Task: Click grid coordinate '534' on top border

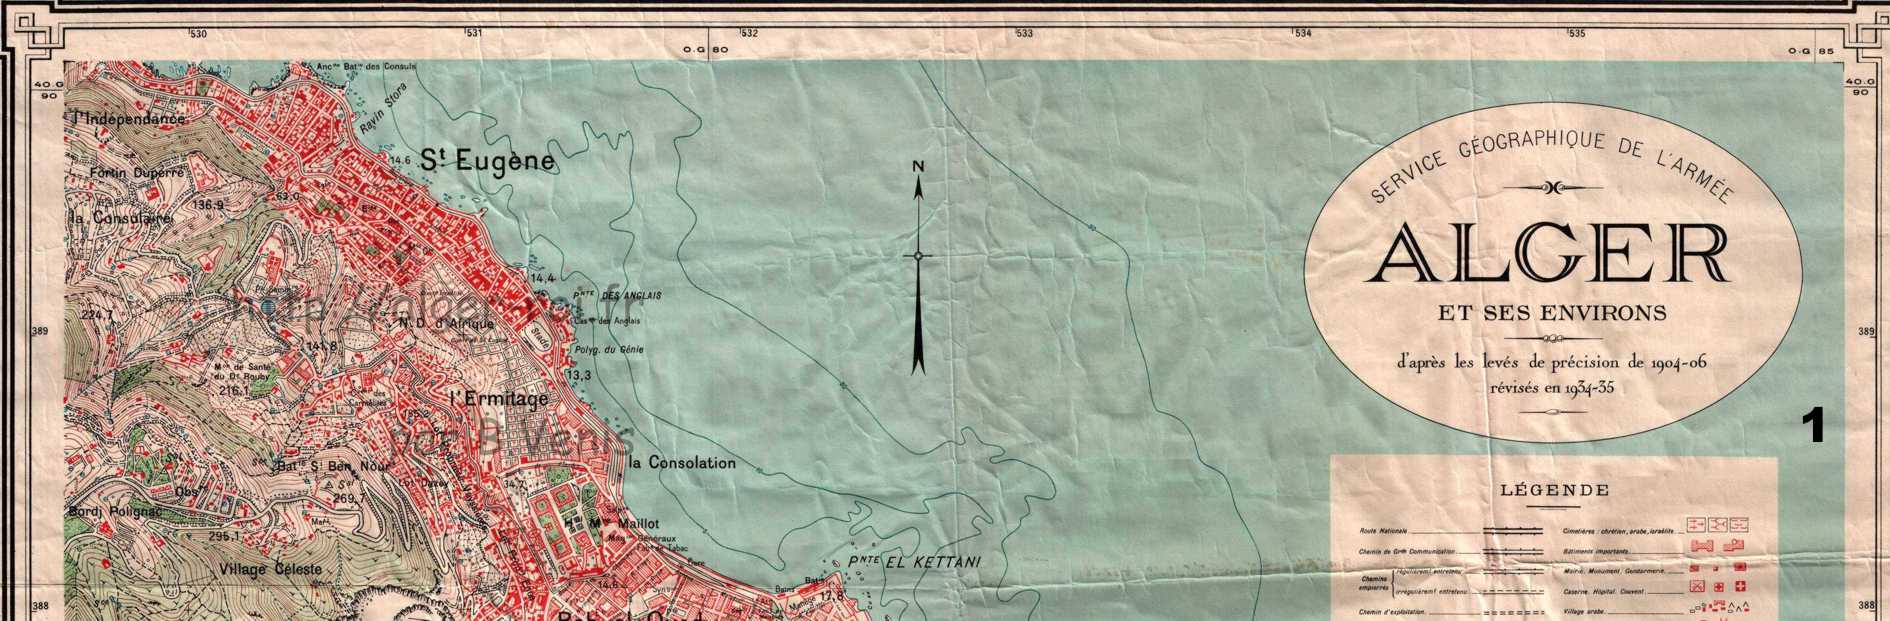Action: [x=1301, y=34]
